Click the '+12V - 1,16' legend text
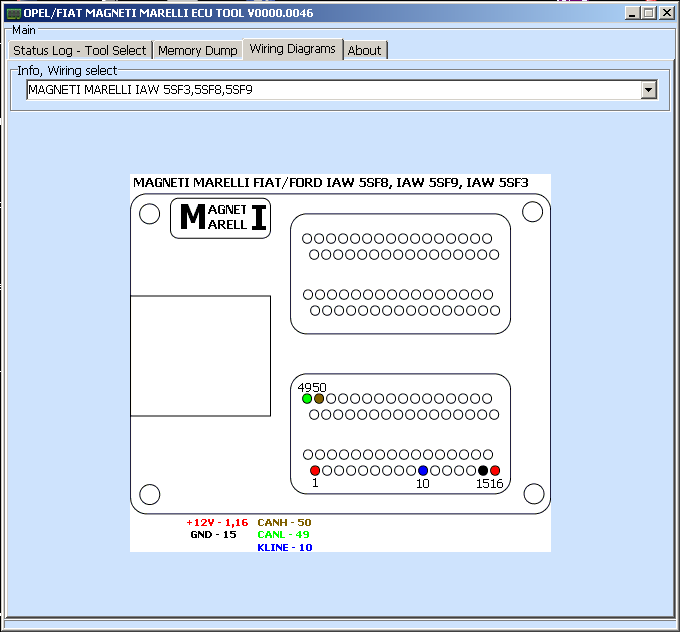The width and height of the screenshot is (680, 632). point(217,522)
